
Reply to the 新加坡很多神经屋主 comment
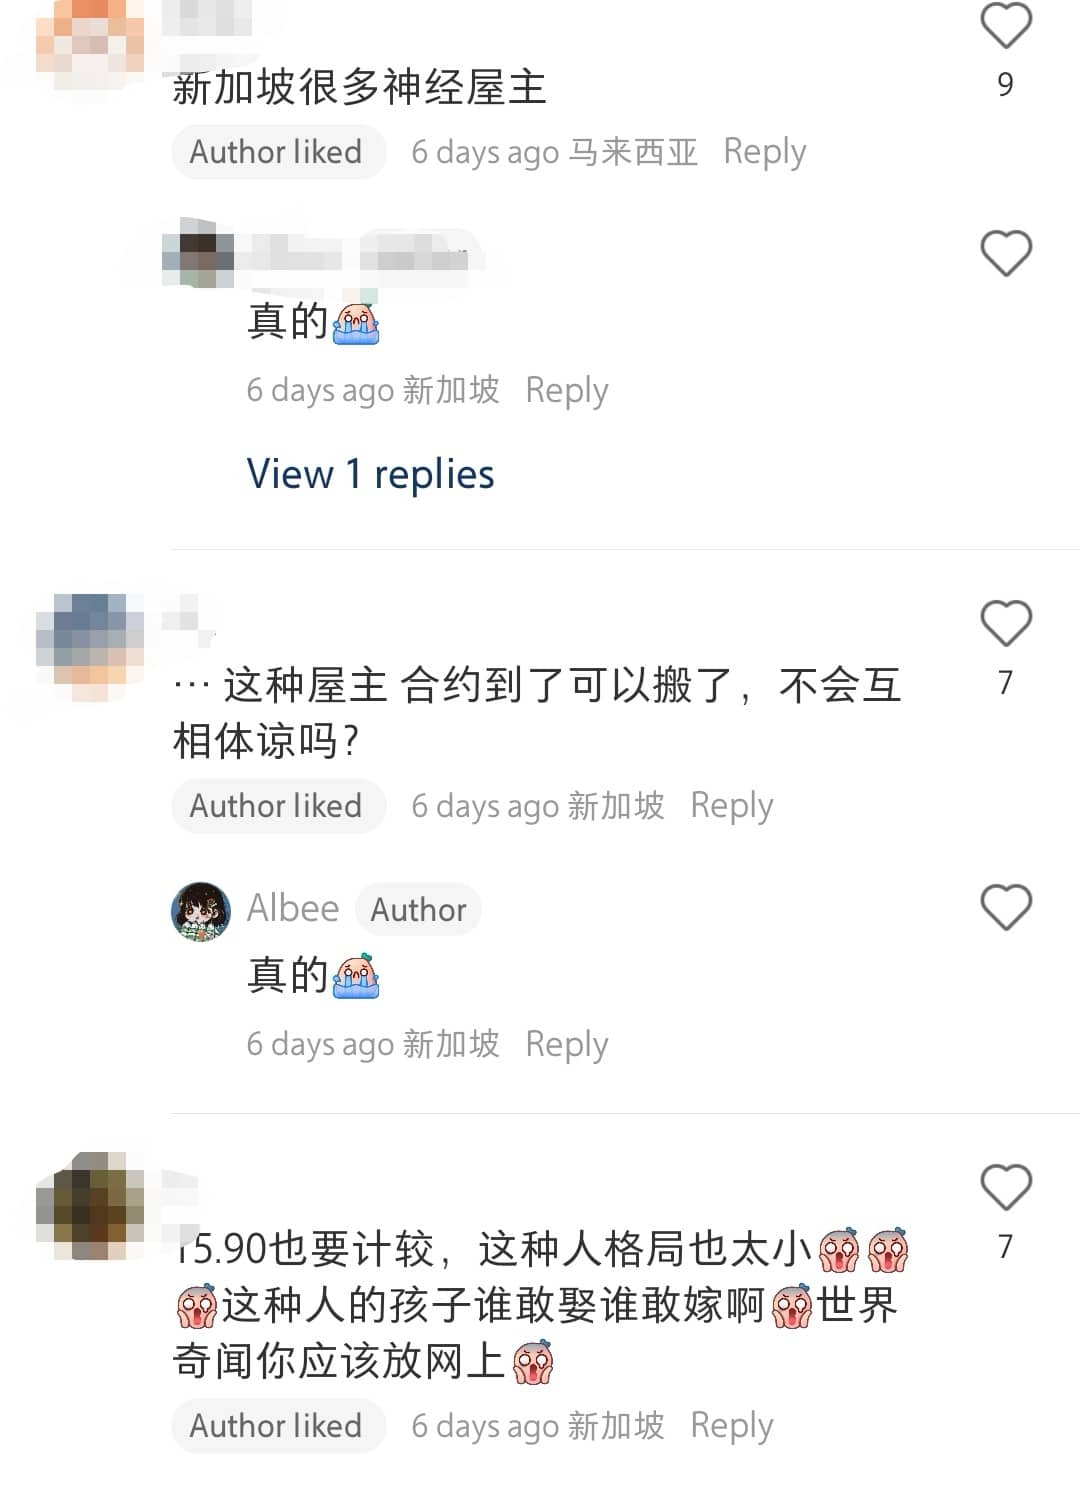pyautogui.click(x=764, y=152)
